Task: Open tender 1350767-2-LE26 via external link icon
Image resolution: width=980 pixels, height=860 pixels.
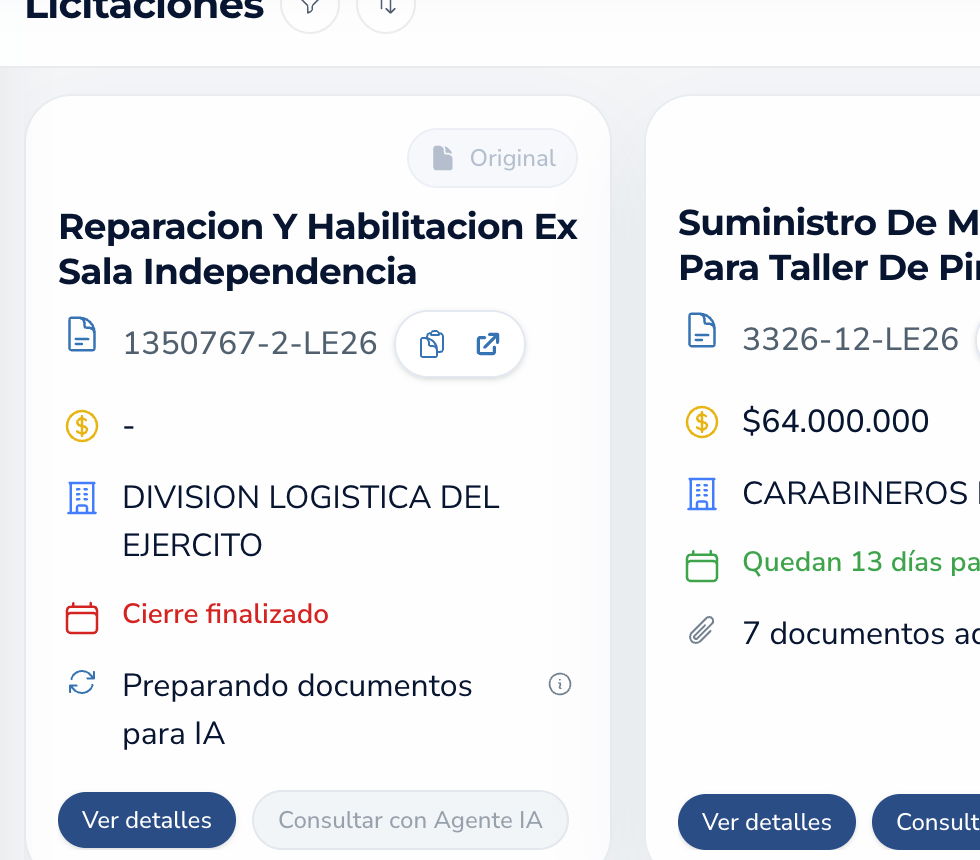Action: pyautogui.click(x=487, y=343)
